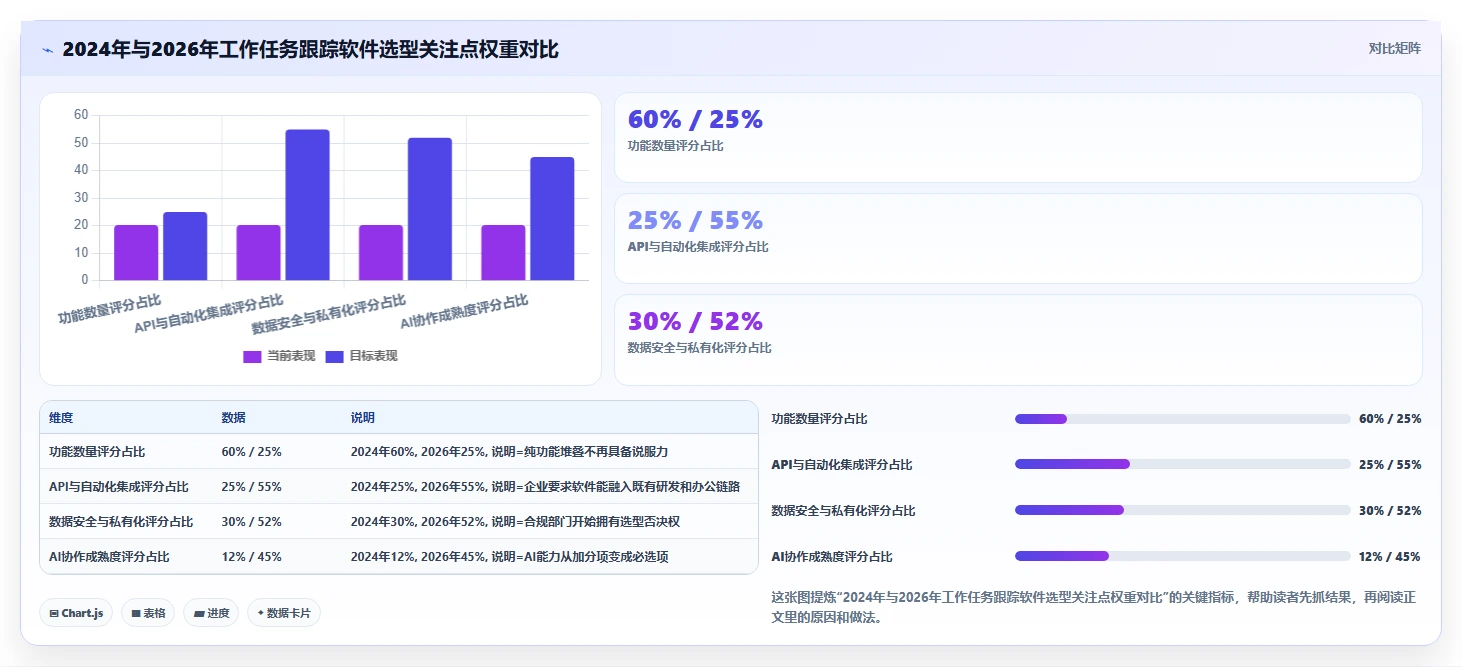Click the 30 tick on the chart y-axis
The image size is (1462, 667).
[81, 198]
